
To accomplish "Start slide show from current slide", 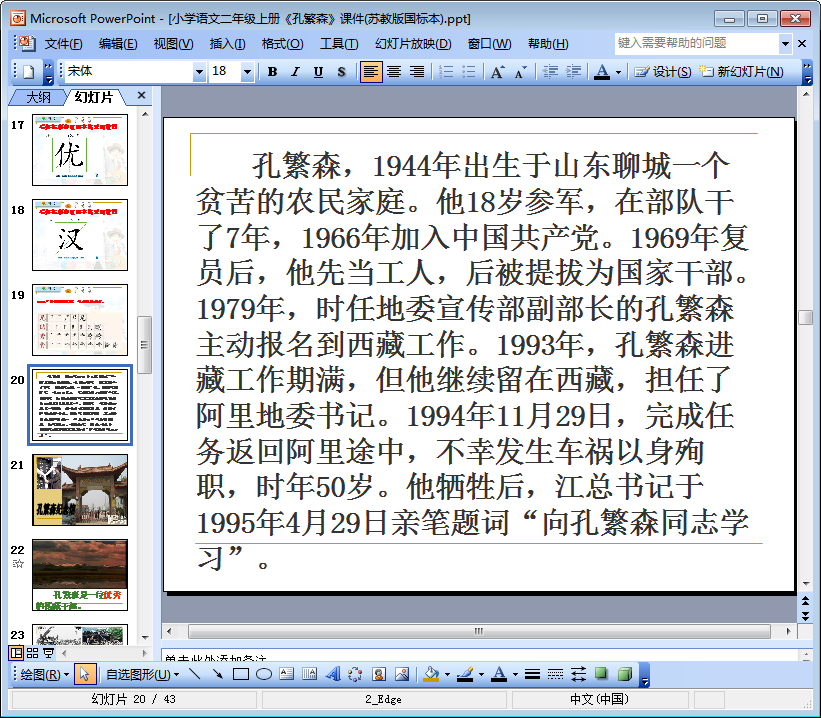I will pyautogui.click(x=48, y=653).
